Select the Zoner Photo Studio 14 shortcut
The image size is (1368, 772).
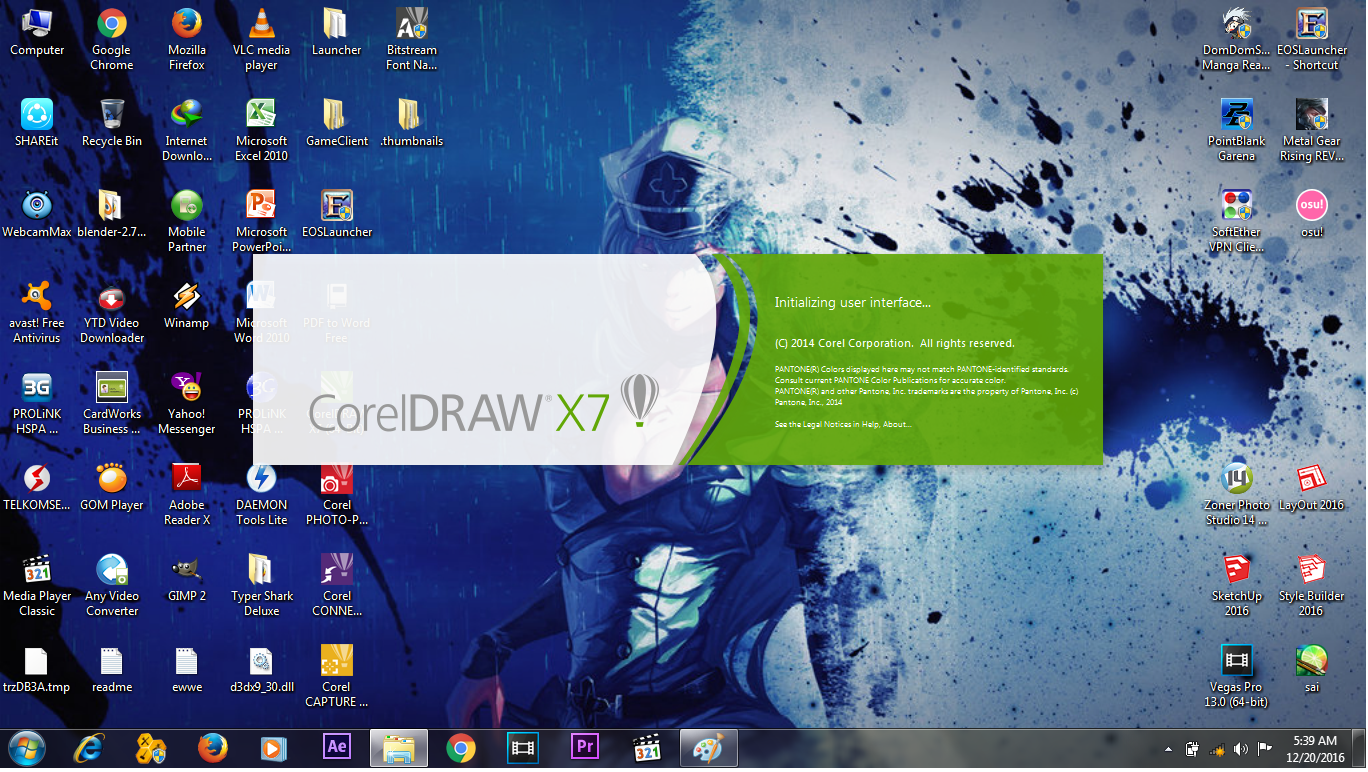point(1236,495)
